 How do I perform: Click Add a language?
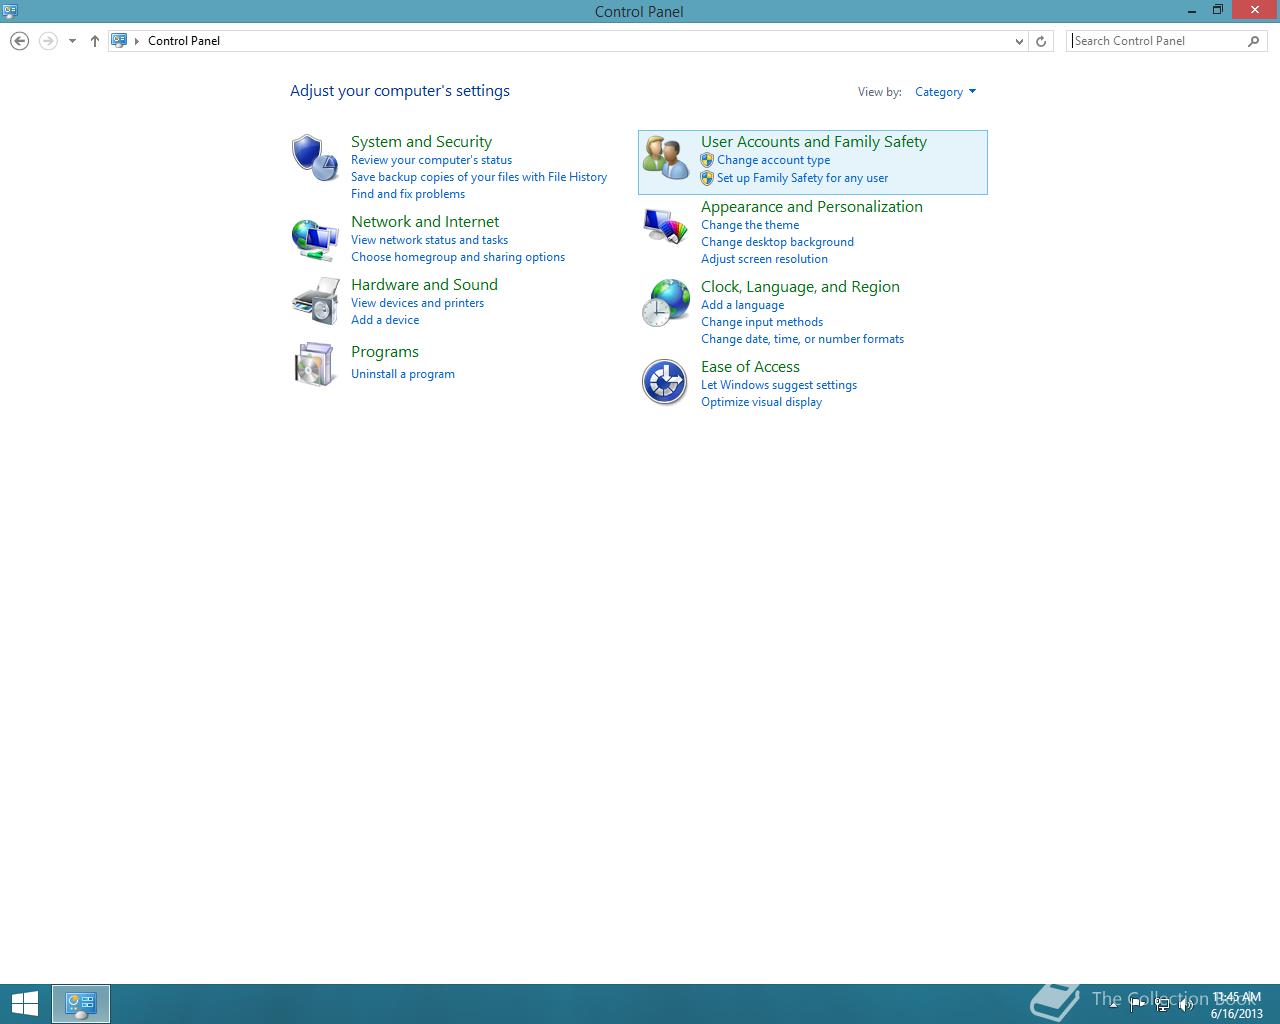[x=742, y=305]
